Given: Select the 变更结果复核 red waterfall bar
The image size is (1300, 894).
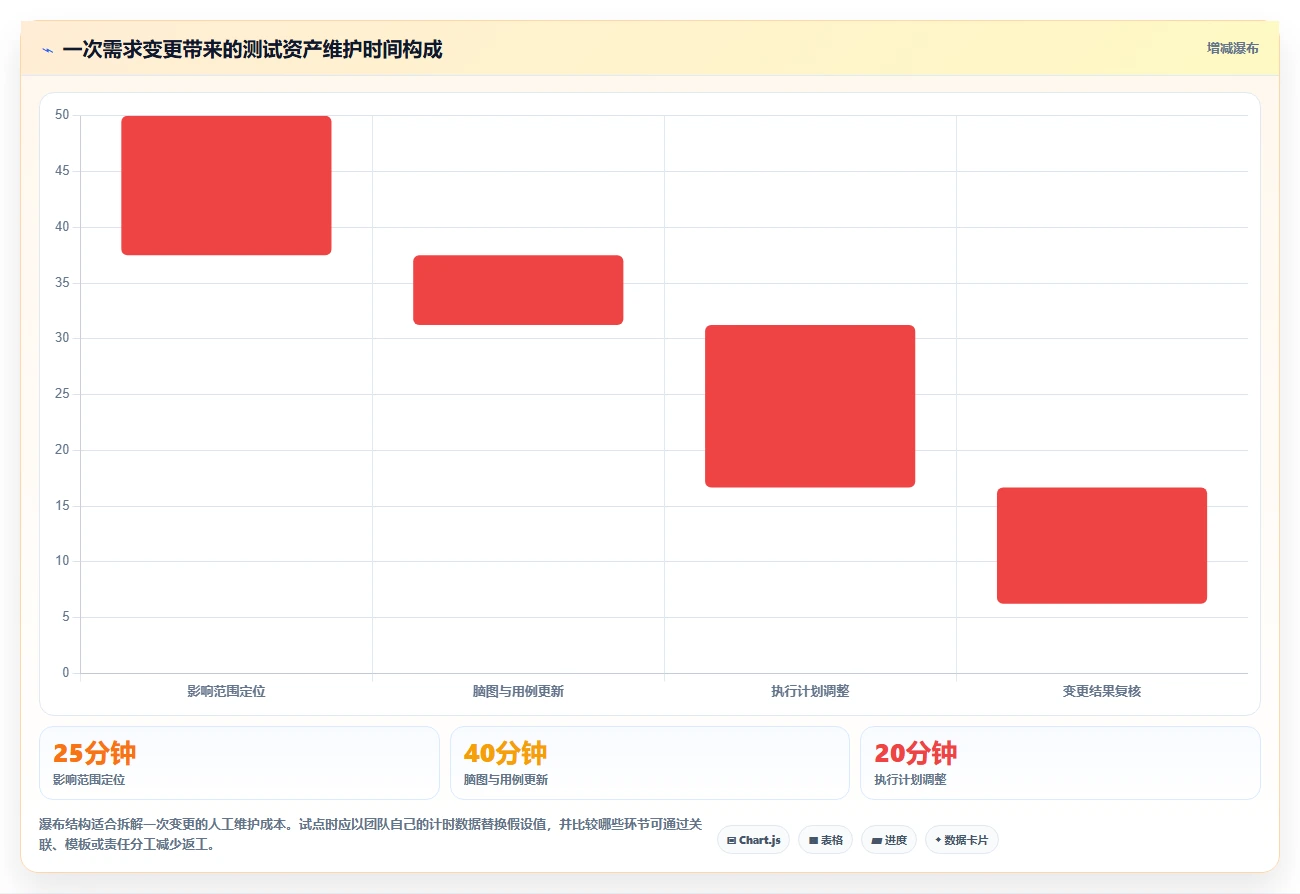Looking at the screenshot, I should pyautogui.click(x=1102, y=545).
